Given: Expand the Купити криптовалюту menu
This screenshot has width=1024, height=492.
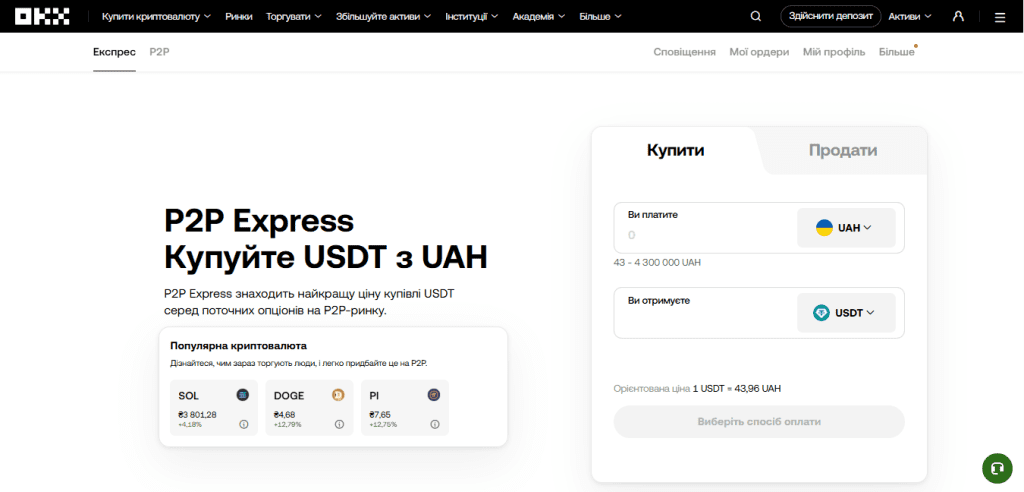Looking at the screenshot, I should click(x=157, y=16).
